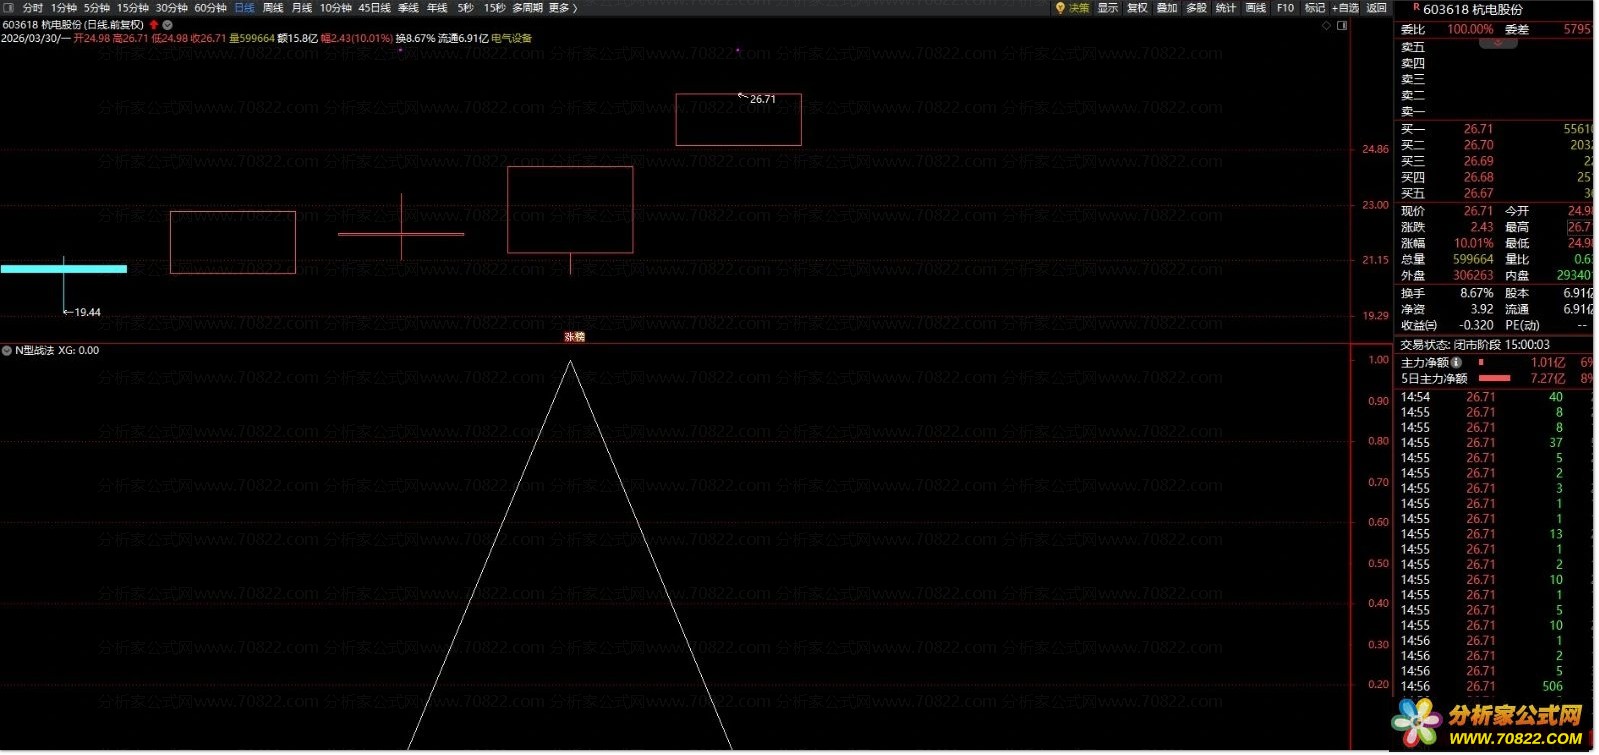Select the 5秒 period tab
This screenshot has height=755, width=1599.
click(466, 8)
